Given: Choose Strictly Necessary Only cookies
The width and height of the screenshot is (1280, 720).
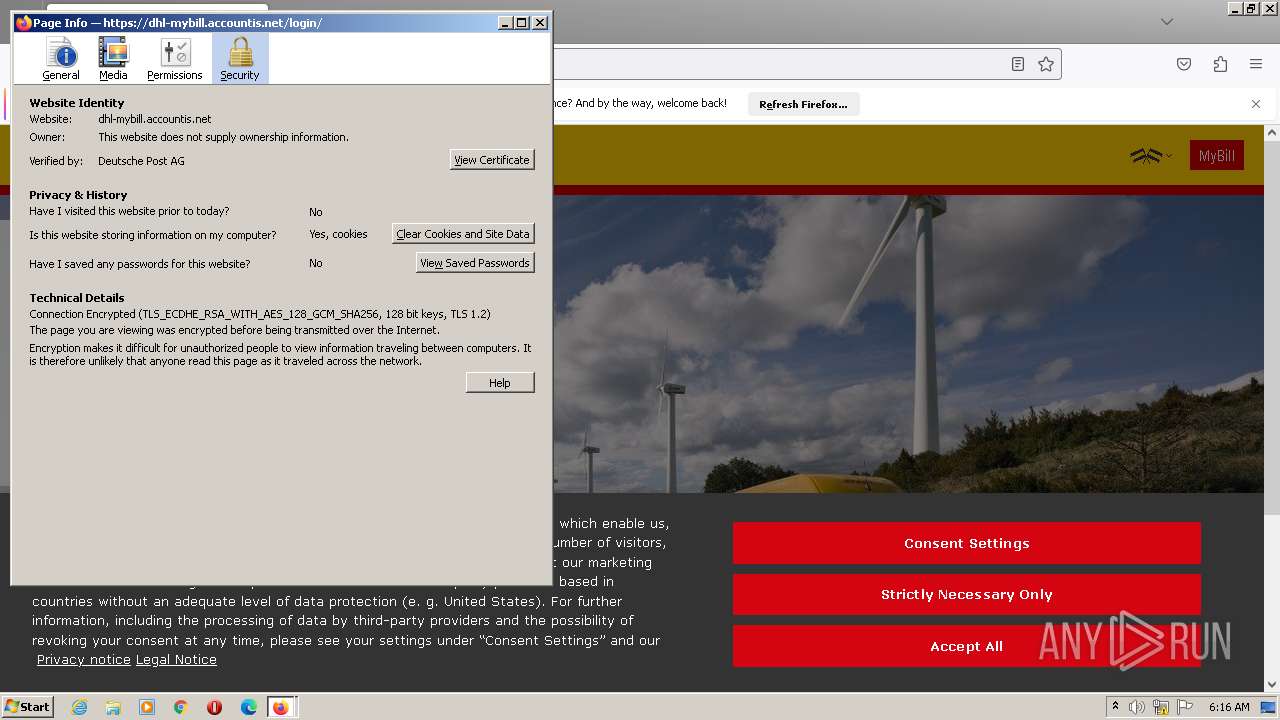Looking at the screenshot, I should (967, 594).
